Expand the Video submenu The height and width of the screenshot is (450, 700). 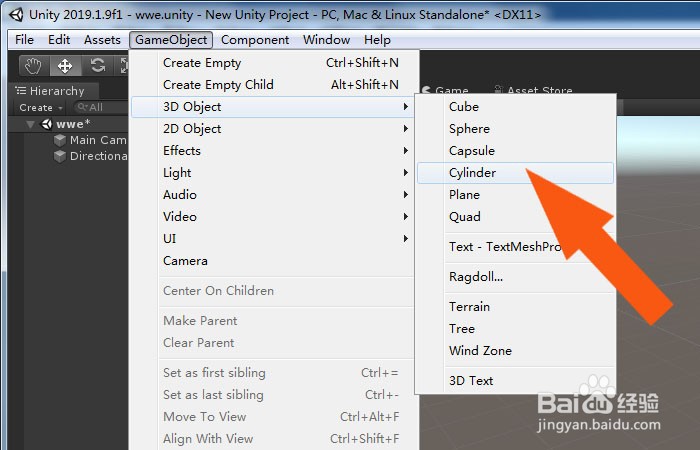click(275, 217)
